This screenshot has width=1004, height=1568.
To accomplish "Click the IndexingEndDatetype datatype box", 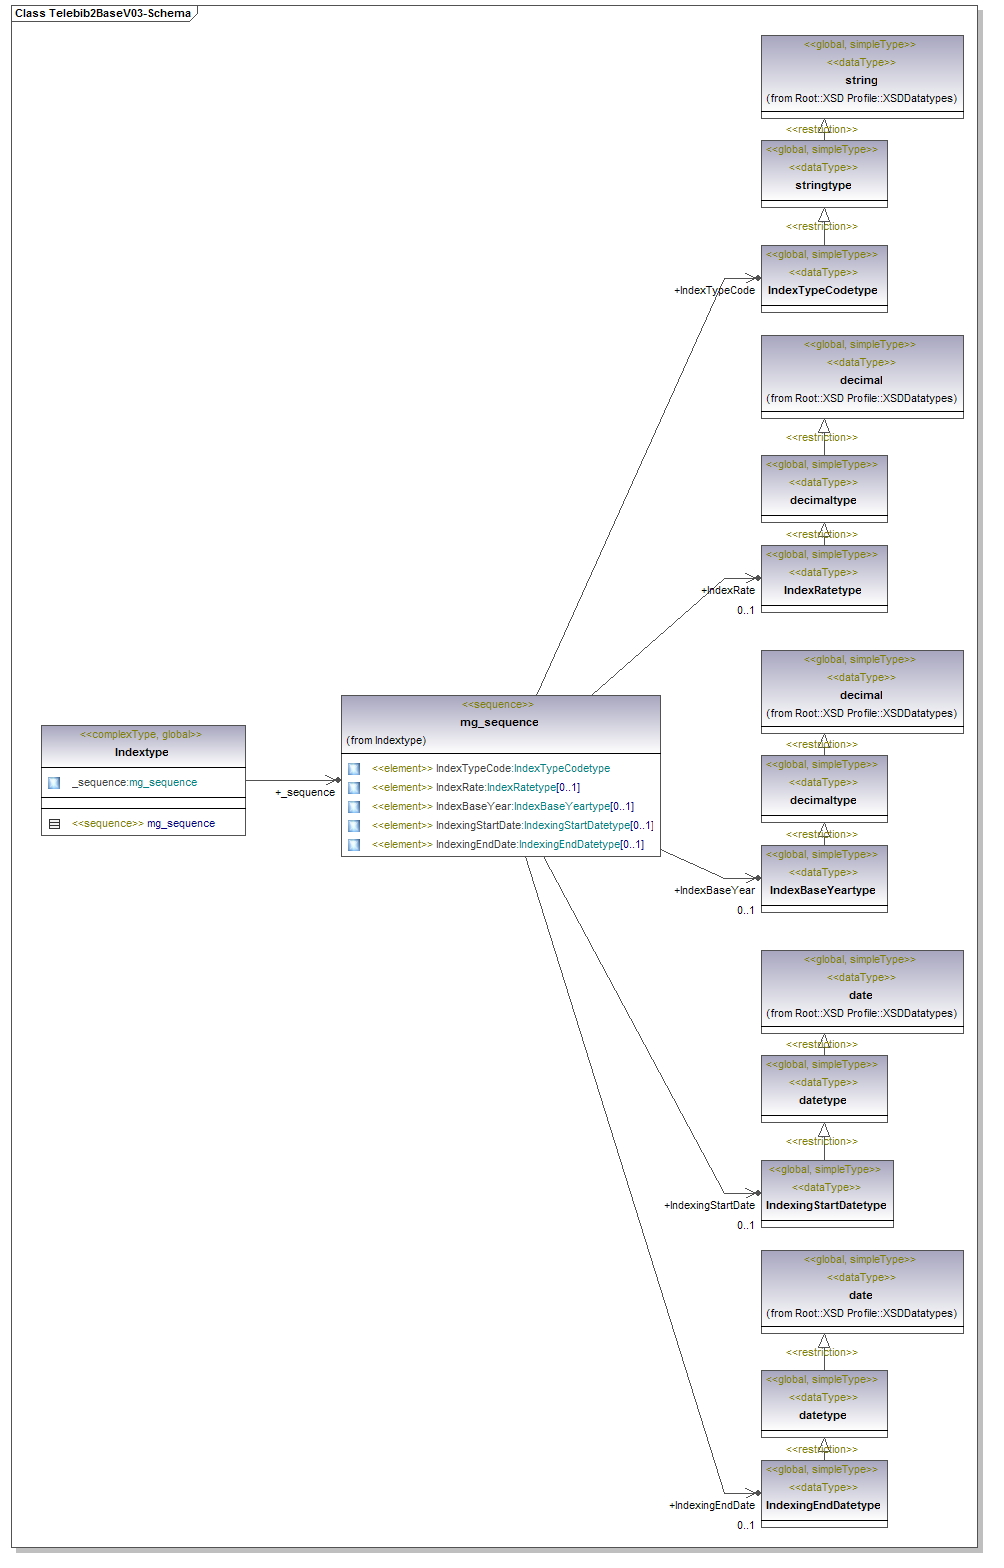I will click(x=823, y=1505).
